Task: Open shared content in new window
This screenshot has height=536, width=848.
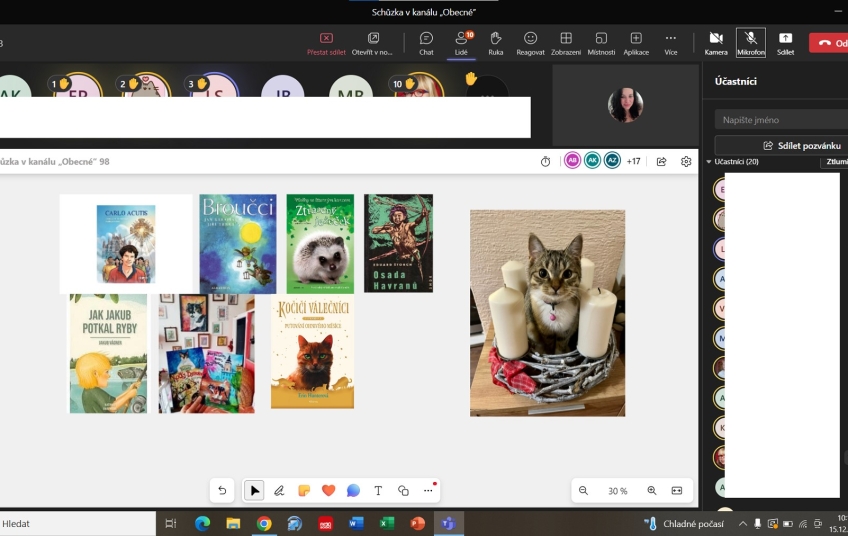Action: [x=372, y=43]
